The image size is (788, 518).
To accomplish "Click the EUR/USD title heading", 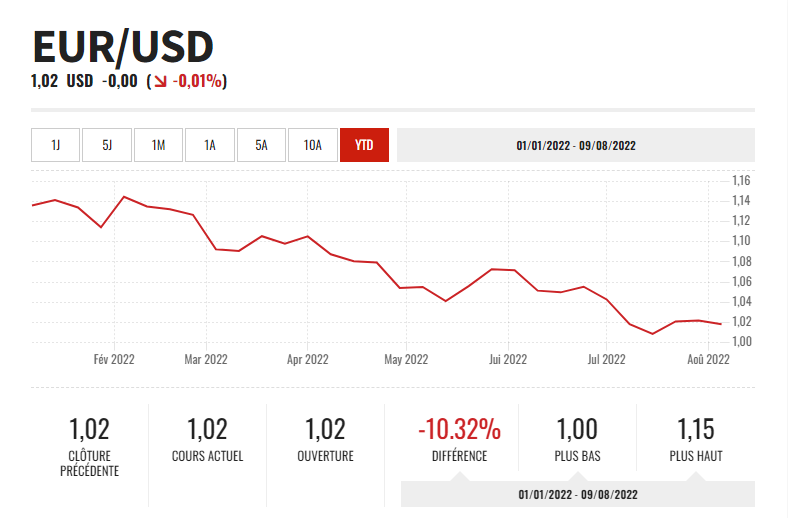I will [x=123, y=46].
